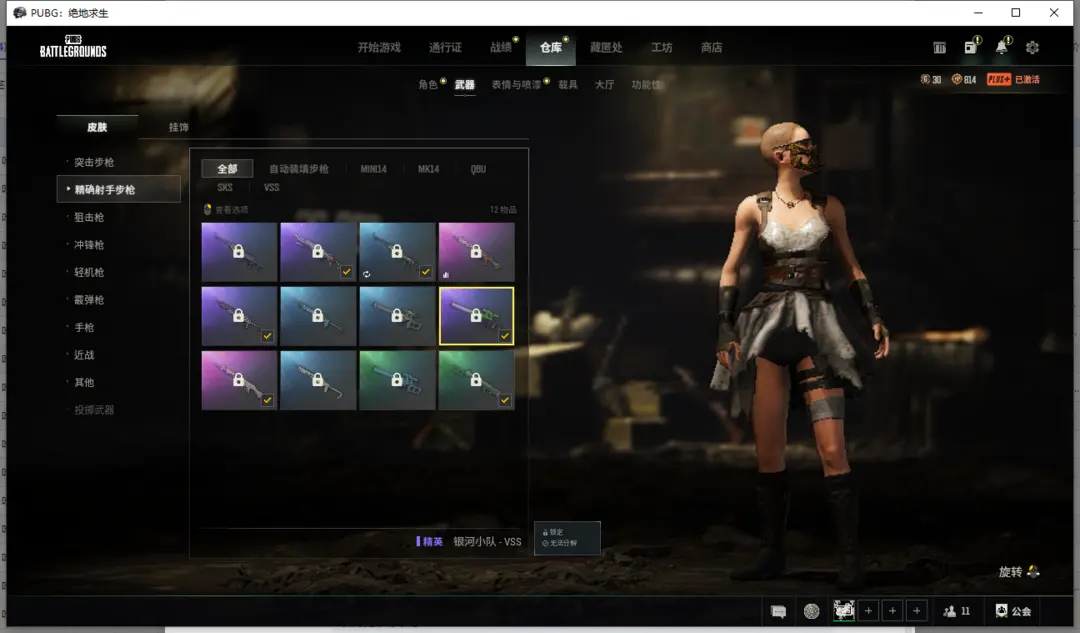Filter skins by VSS
The width and height of the screenshot is (1080, 633).
tap(271, 187)
